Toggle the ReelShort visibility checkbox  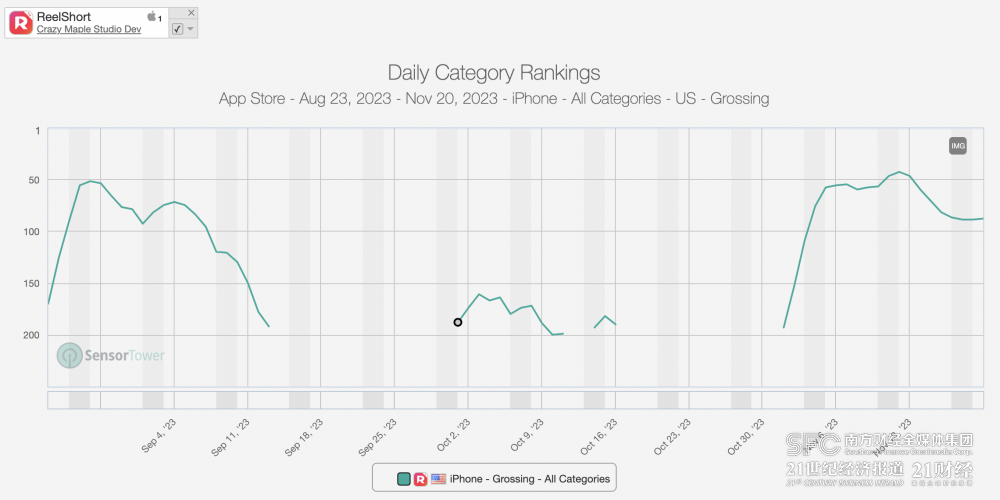click(177, 29)
